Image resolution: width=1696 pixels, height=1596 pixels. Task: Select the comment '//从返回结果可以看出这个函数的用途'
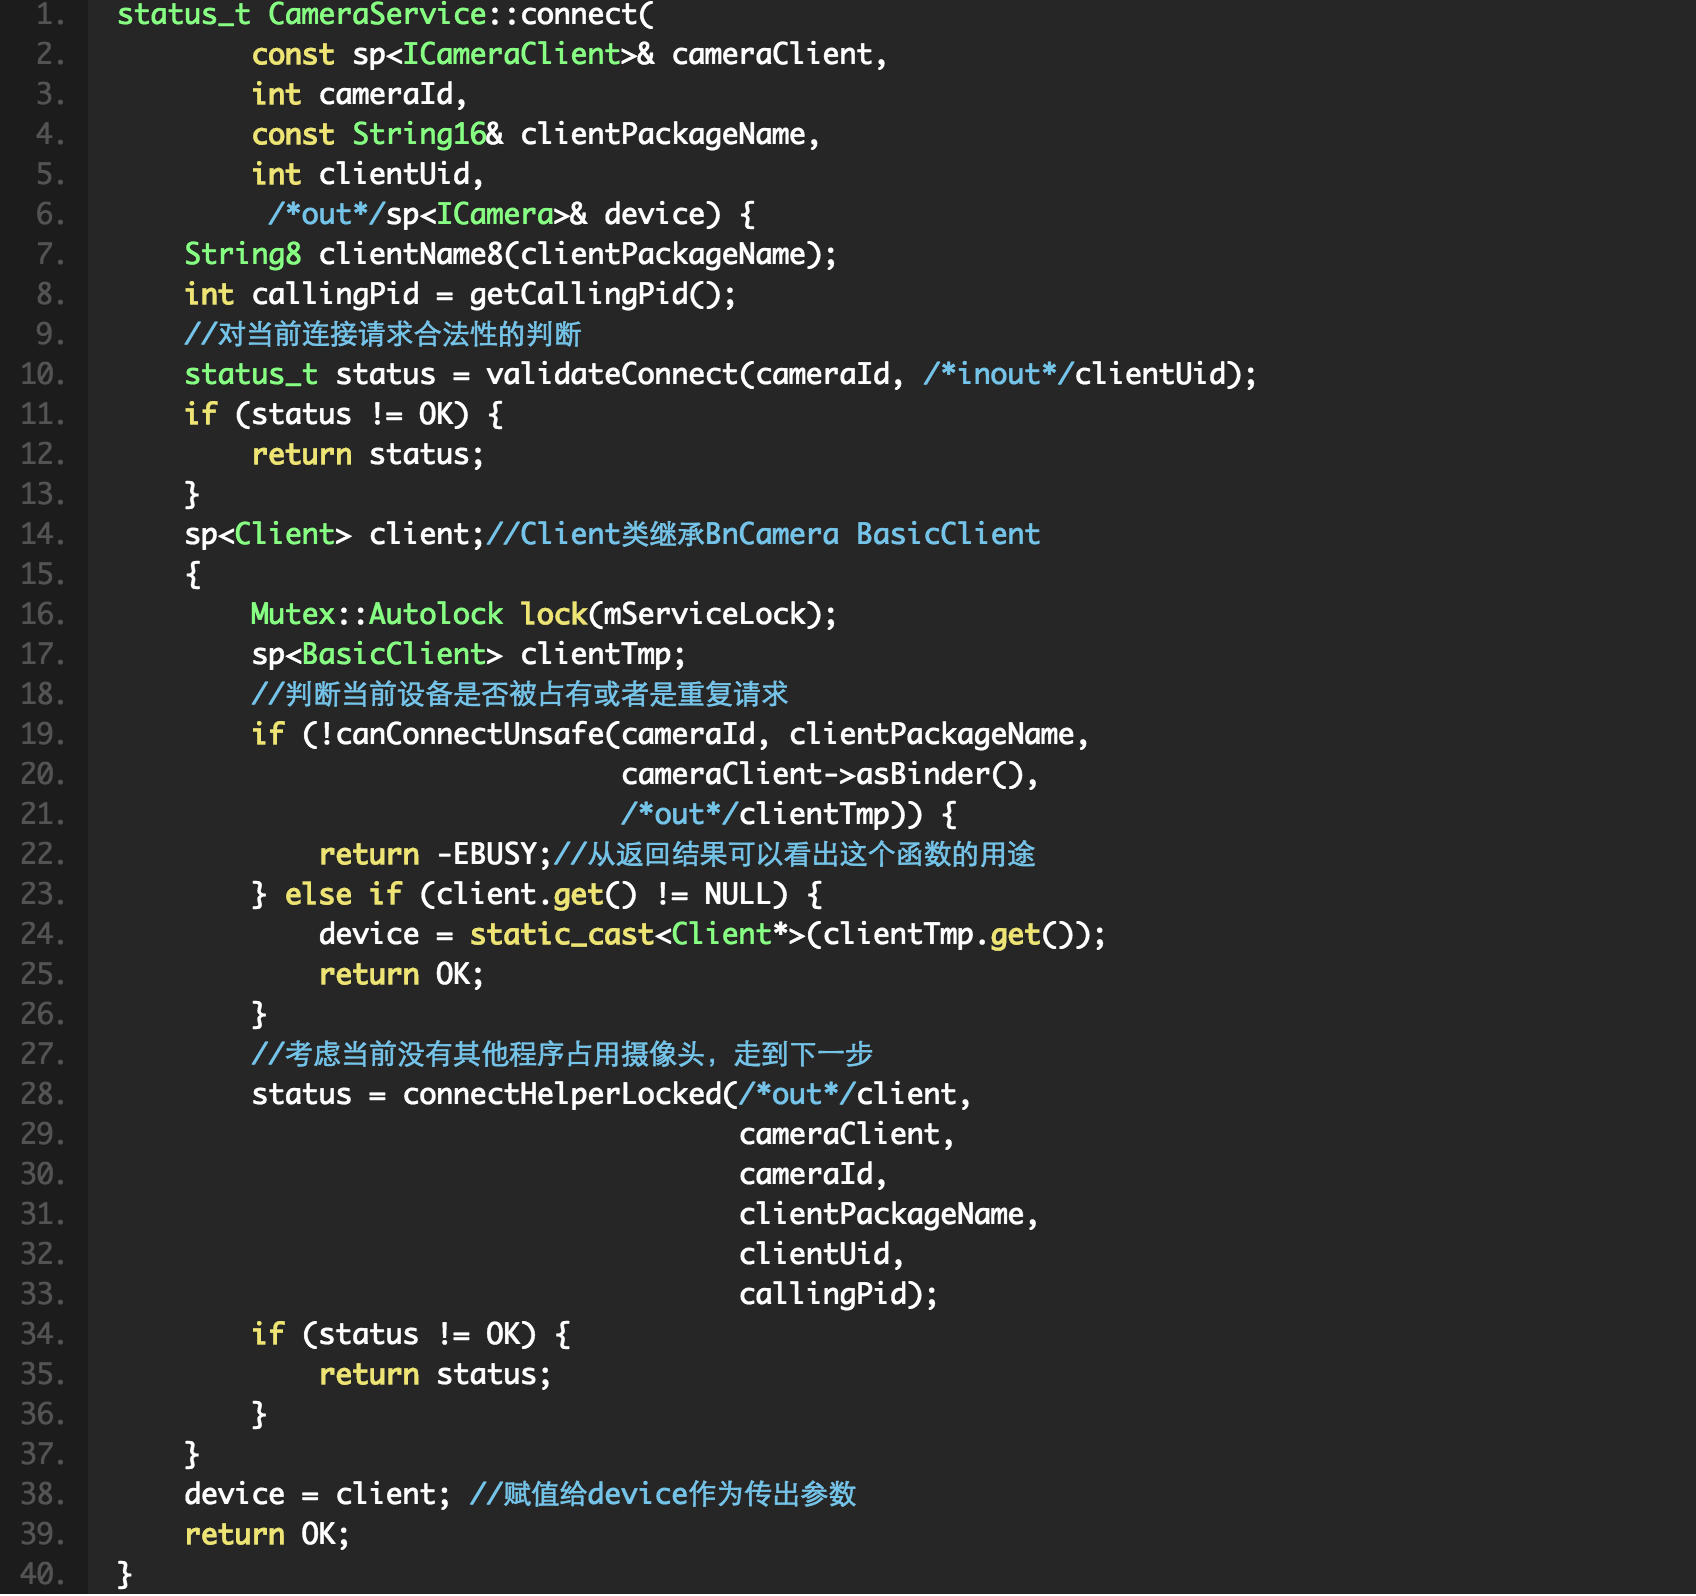[794, 854]
